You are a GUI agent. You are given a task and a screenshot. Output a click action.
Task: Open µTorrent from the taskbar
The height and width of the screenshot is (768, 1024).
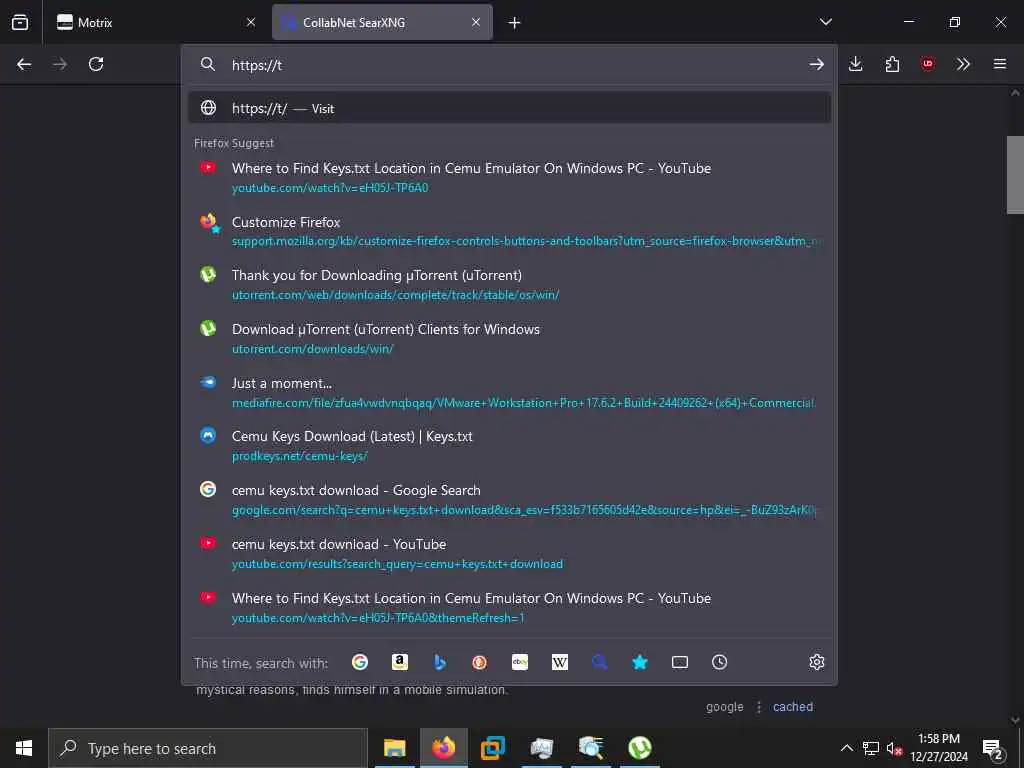coord(639,748)
